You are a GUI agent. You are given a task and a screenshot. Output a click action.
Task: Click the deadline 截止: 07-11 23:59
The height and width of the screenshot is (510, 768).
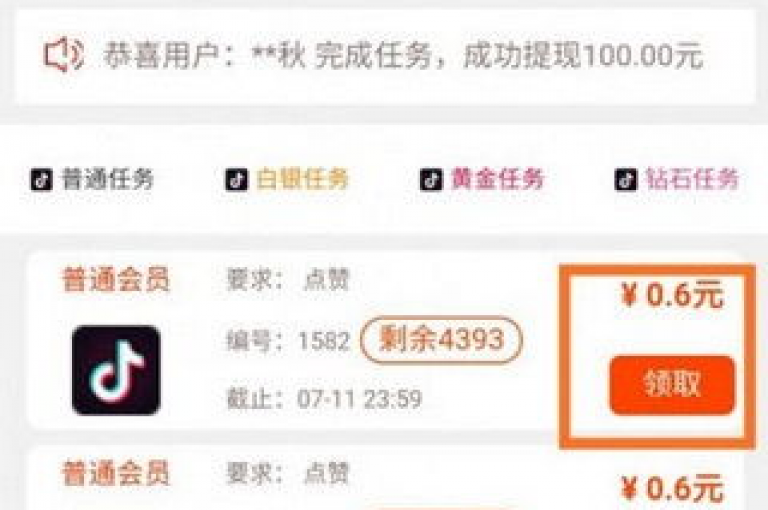[x=324, y=399]
